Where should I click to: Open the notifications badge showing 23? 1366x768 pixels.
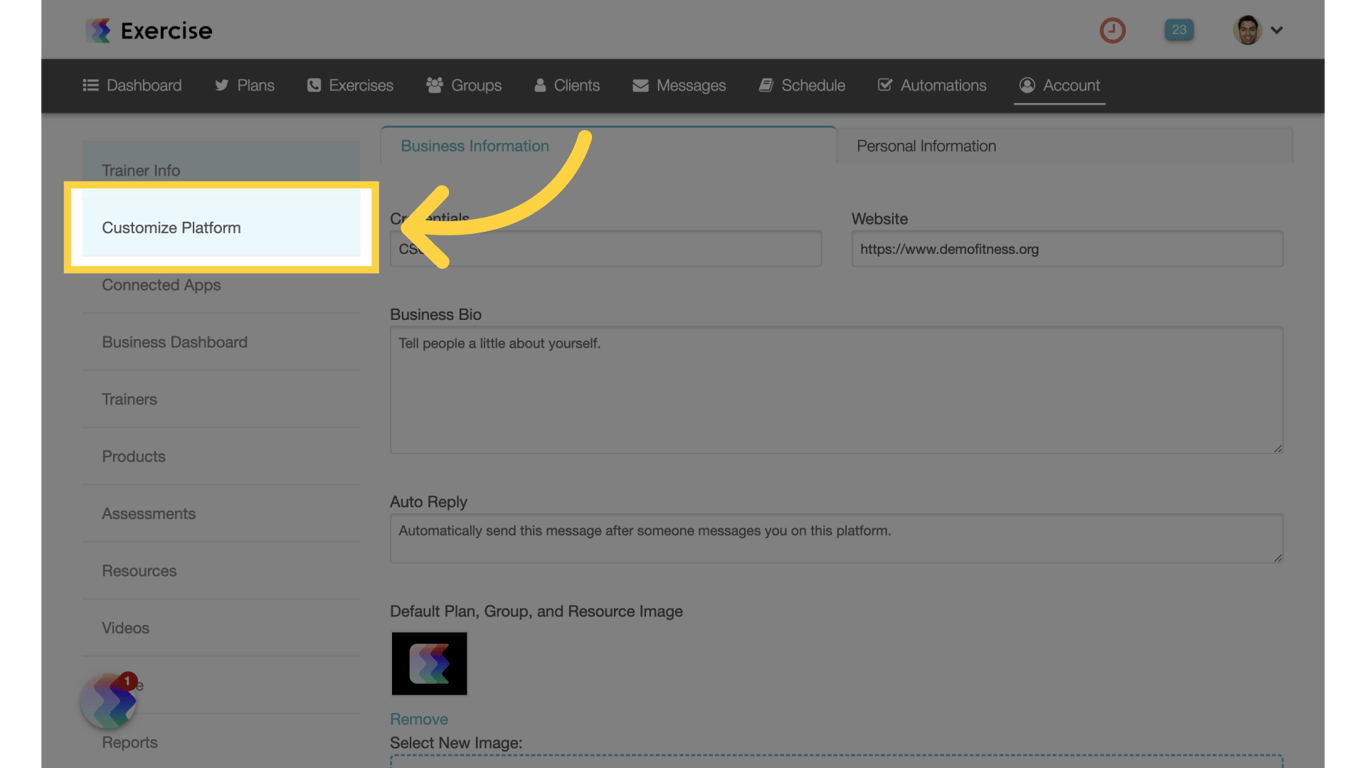tap(1178, 30)
